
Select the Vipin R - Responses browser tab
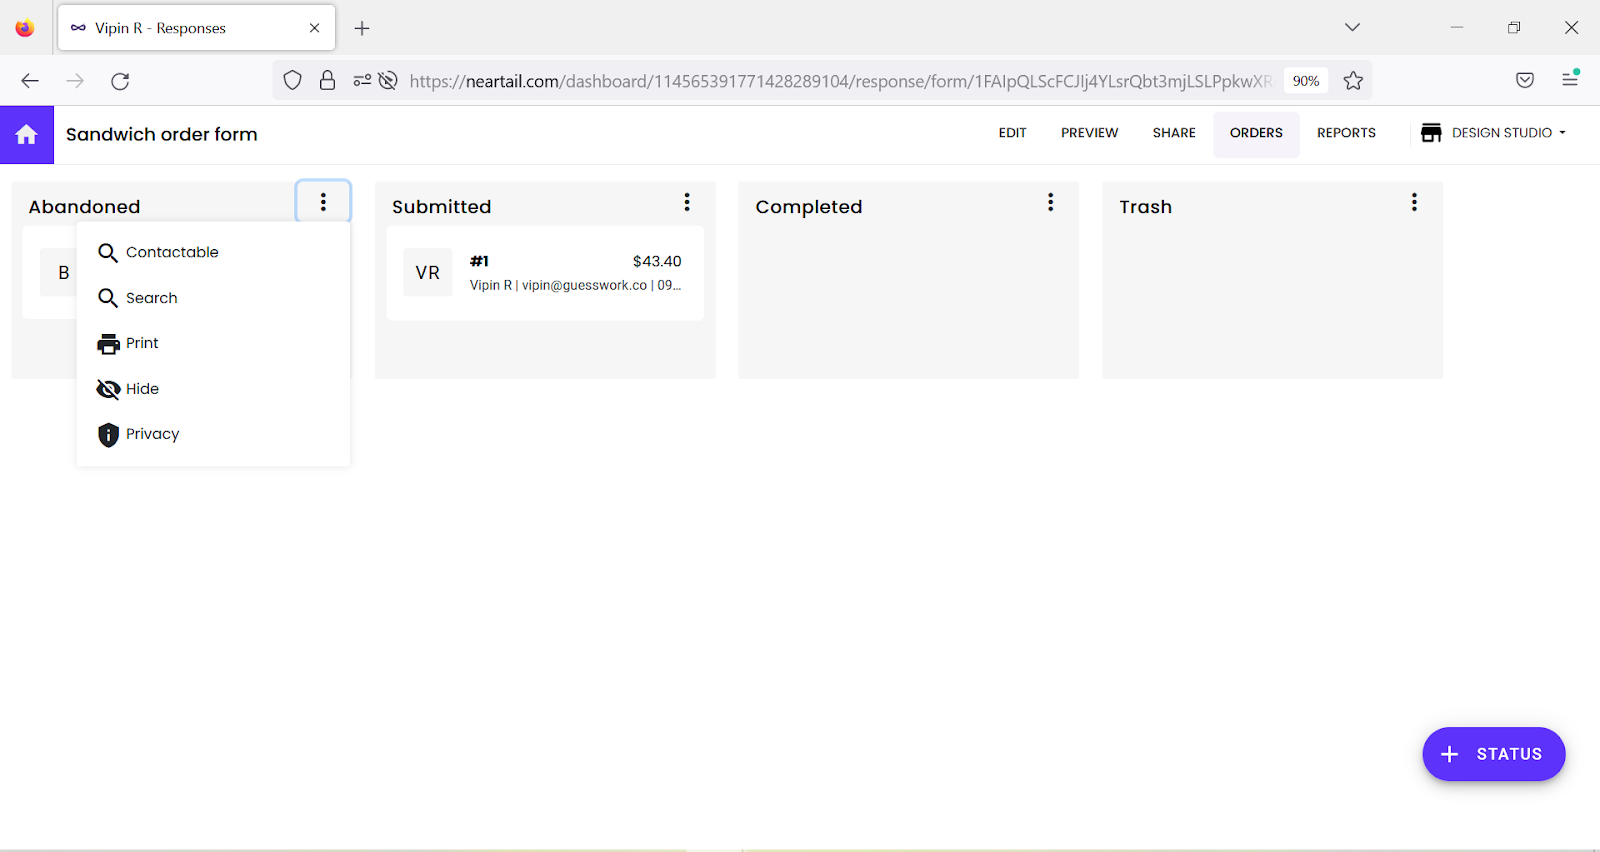coord(197,28)
